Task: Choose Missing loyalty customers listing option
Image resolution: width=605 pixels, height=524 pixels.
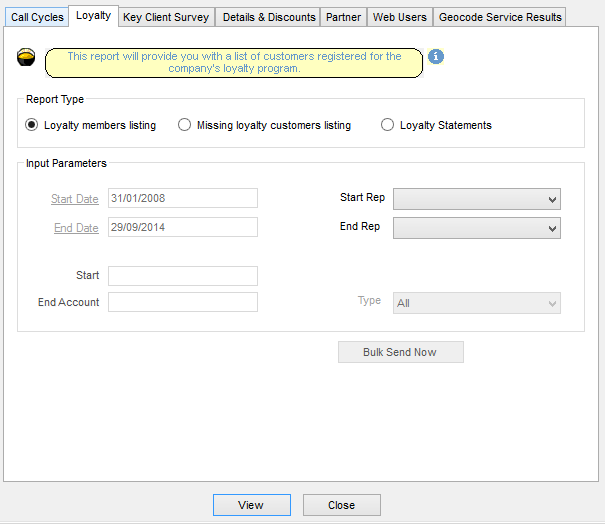Action: pyautogui.click(x=184, y=125)
